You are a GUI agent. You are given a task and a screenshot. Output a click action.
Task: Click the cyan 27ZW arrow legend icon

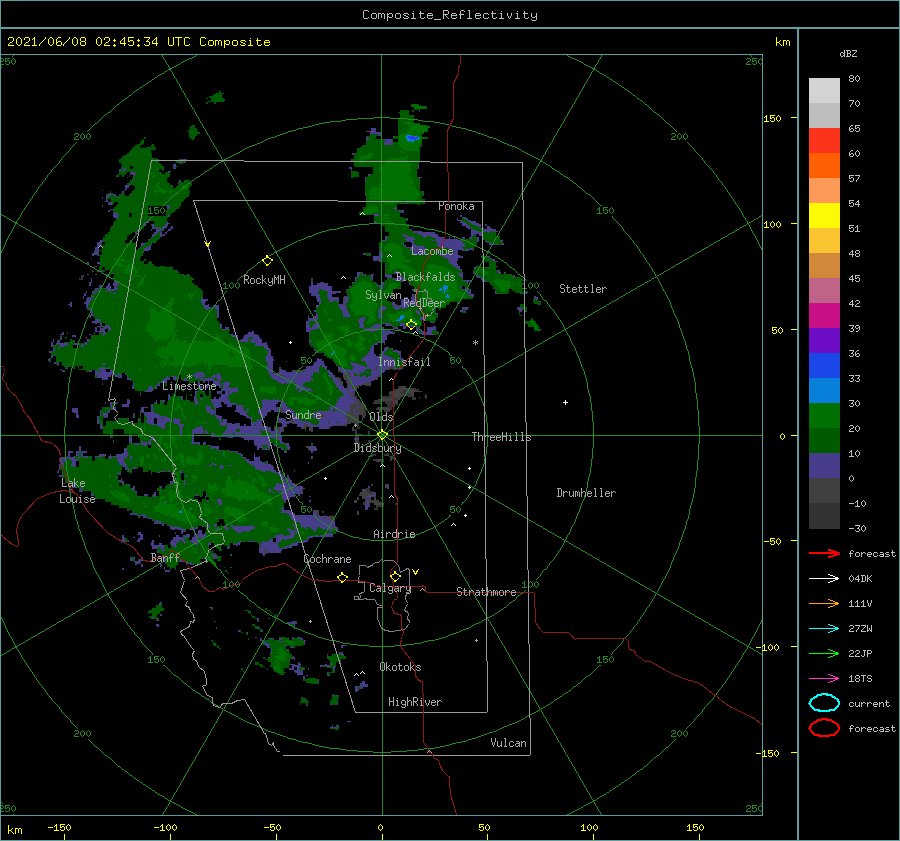point(824,629)
